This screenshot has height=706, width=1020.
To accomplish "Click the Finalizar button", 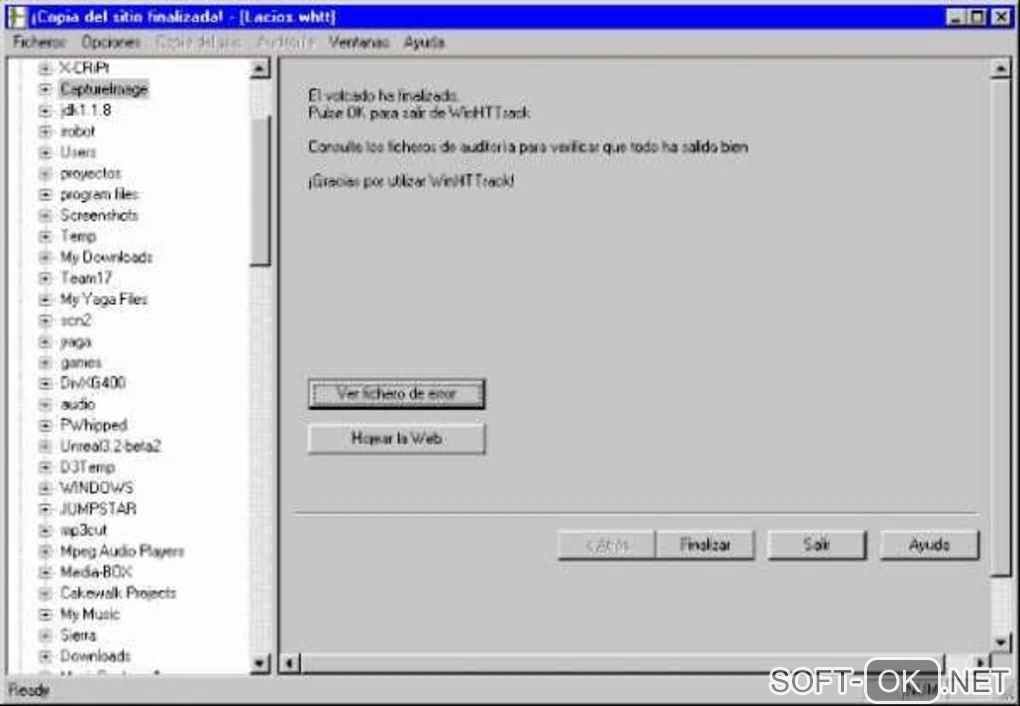I will coord(705,545).
